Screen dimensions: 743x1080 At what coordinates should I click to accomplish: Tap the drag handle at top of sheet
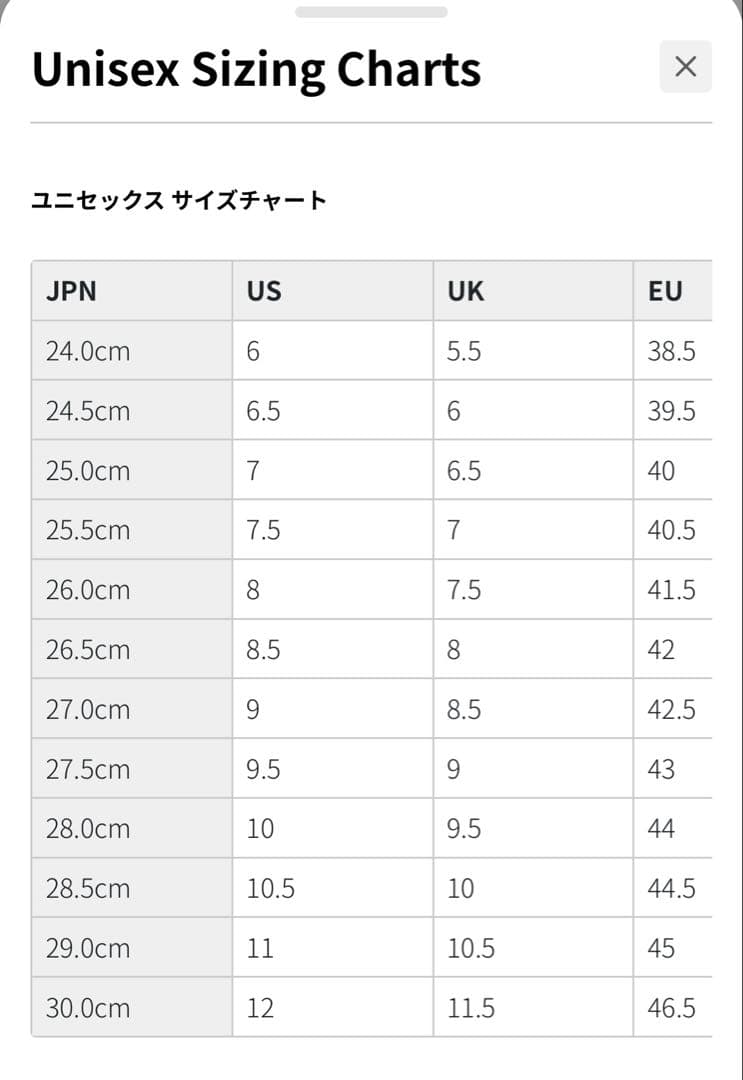tap(371, 12)
